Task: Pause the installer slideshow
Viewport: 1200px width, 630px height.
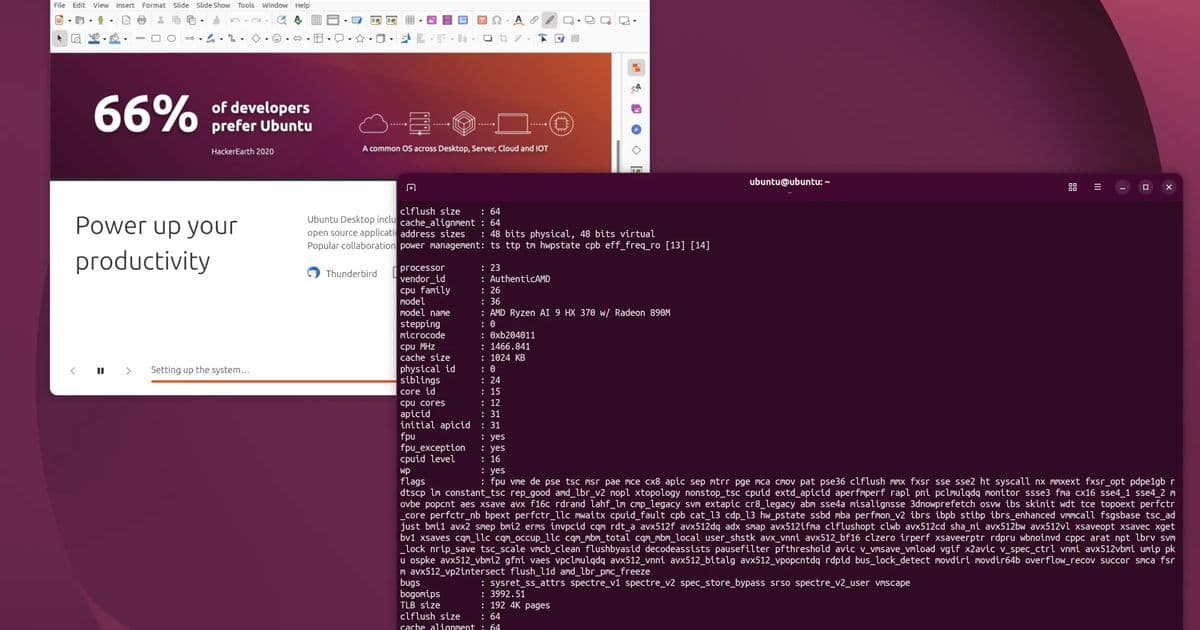Action: point(101,370)
